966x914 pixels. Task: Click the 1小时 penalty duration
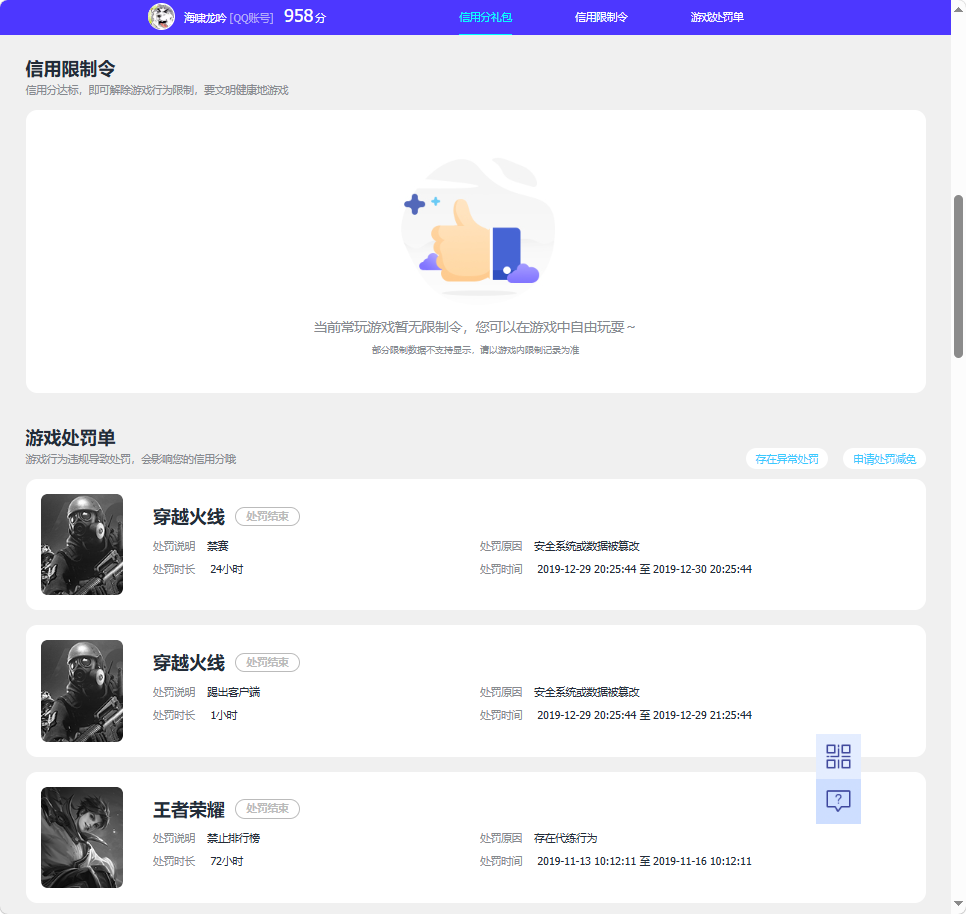[224, 715]
